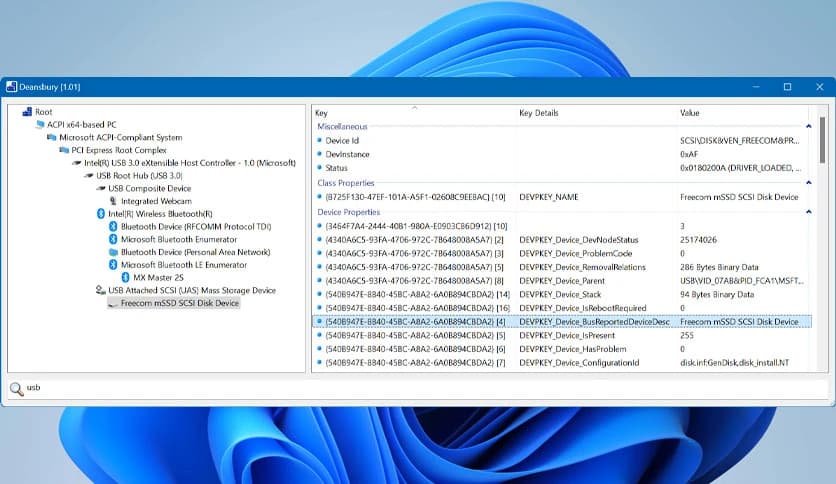Minimize the Deansbury window
Screen dimensions: 836x484
(756, 87)
